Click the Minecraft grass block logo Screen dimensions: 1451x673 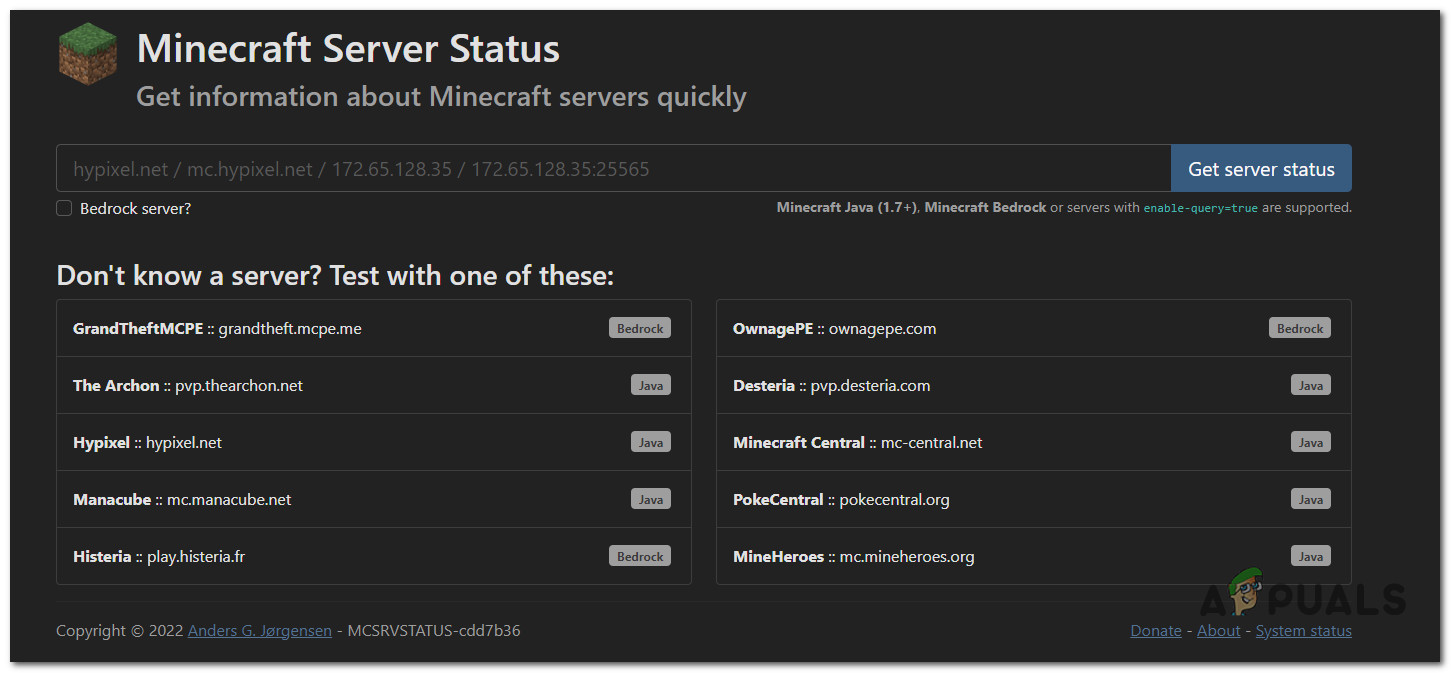(x=87, y=54)
